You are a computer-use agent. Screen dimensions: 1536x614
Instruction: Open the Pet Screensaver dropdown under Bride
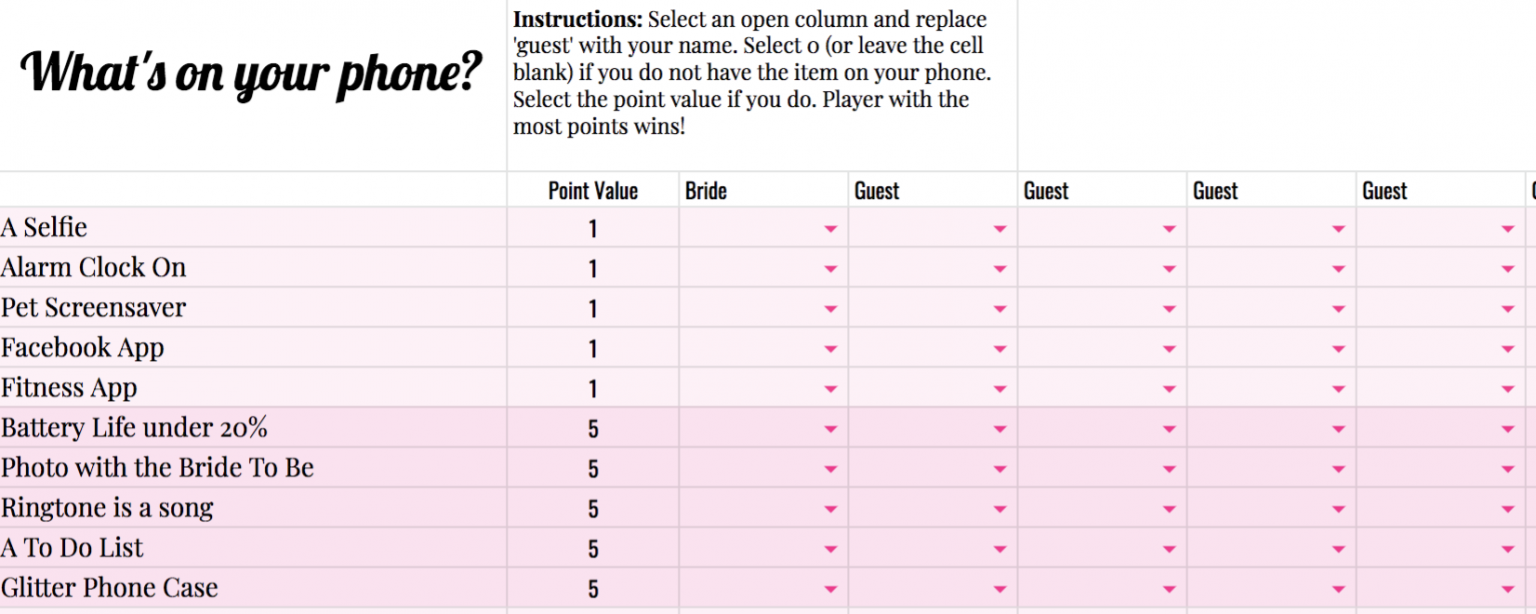tap(830, 307)
